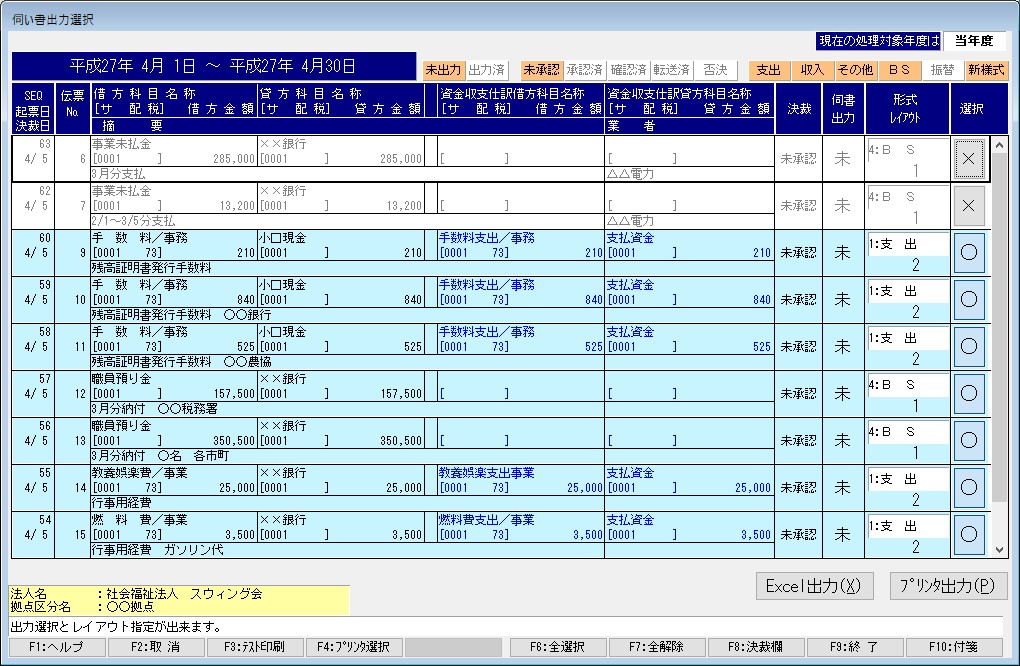Click the circle selection icon for slip No. 12
This screenshot has width=1020, height=666.
968,393
